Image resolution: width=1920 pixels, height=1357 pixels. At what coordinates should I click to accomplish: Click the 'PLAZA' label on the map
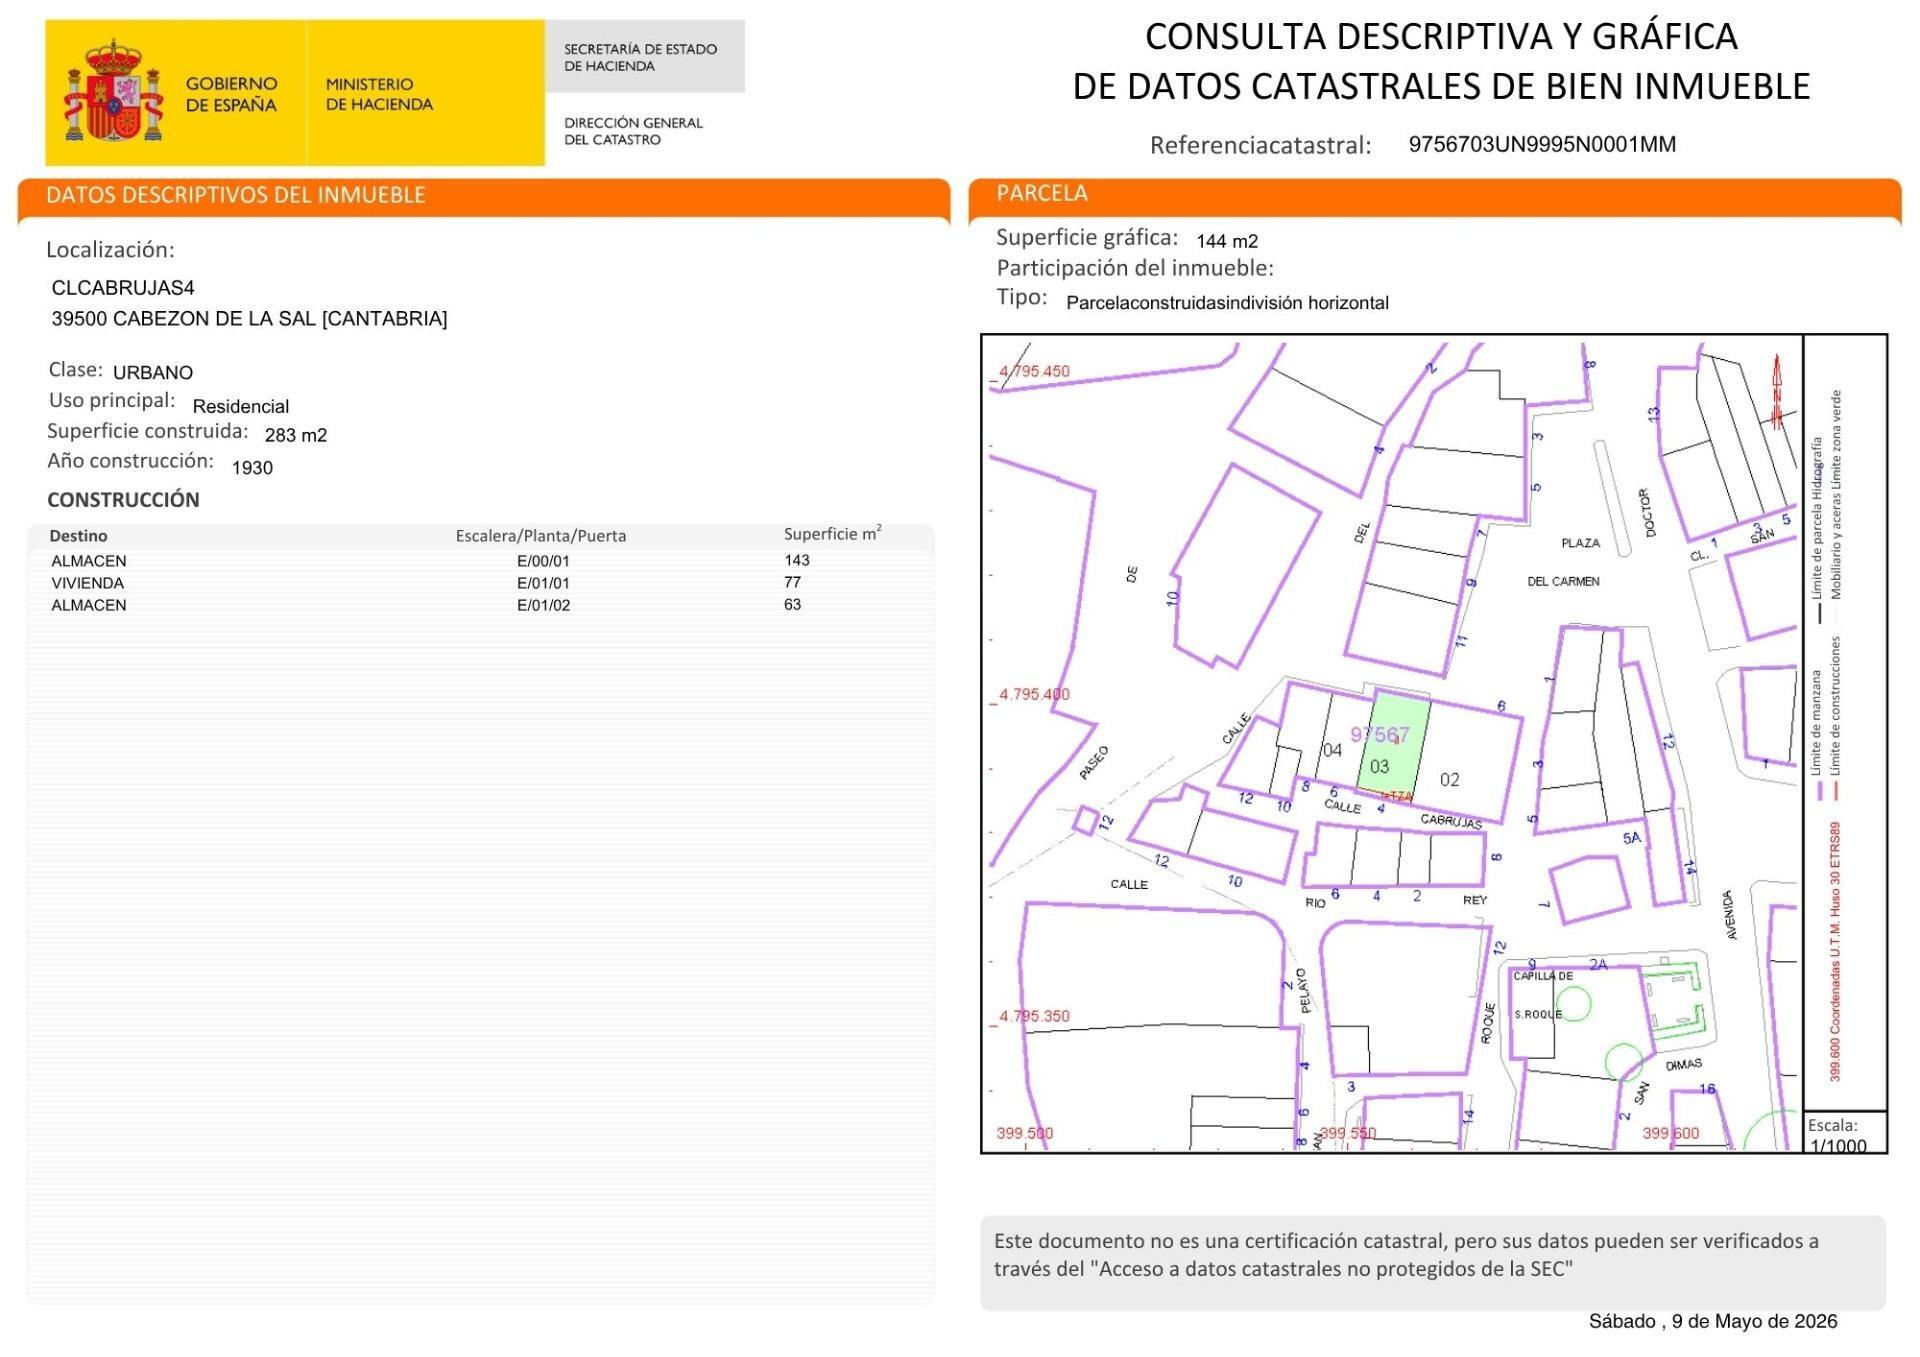[x=1580, y=543]
